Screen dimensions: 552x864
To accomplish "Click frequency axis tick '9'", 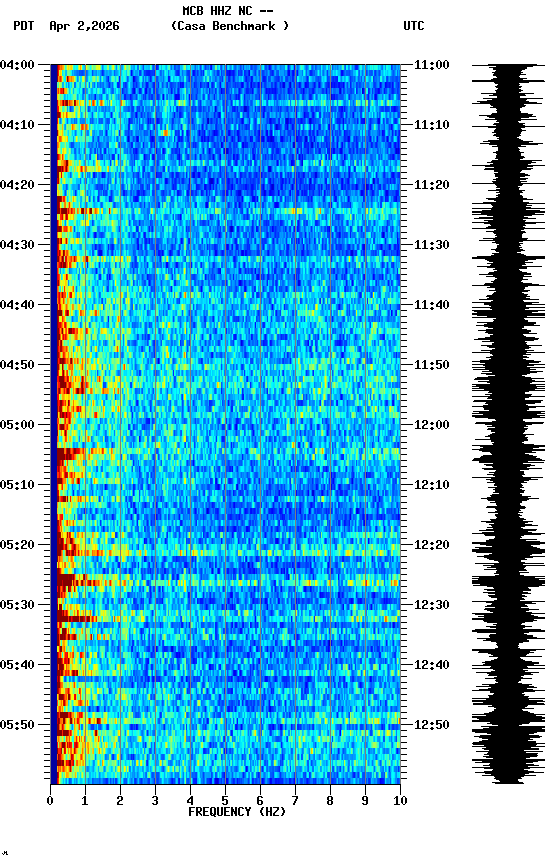I will pos(365,801).
